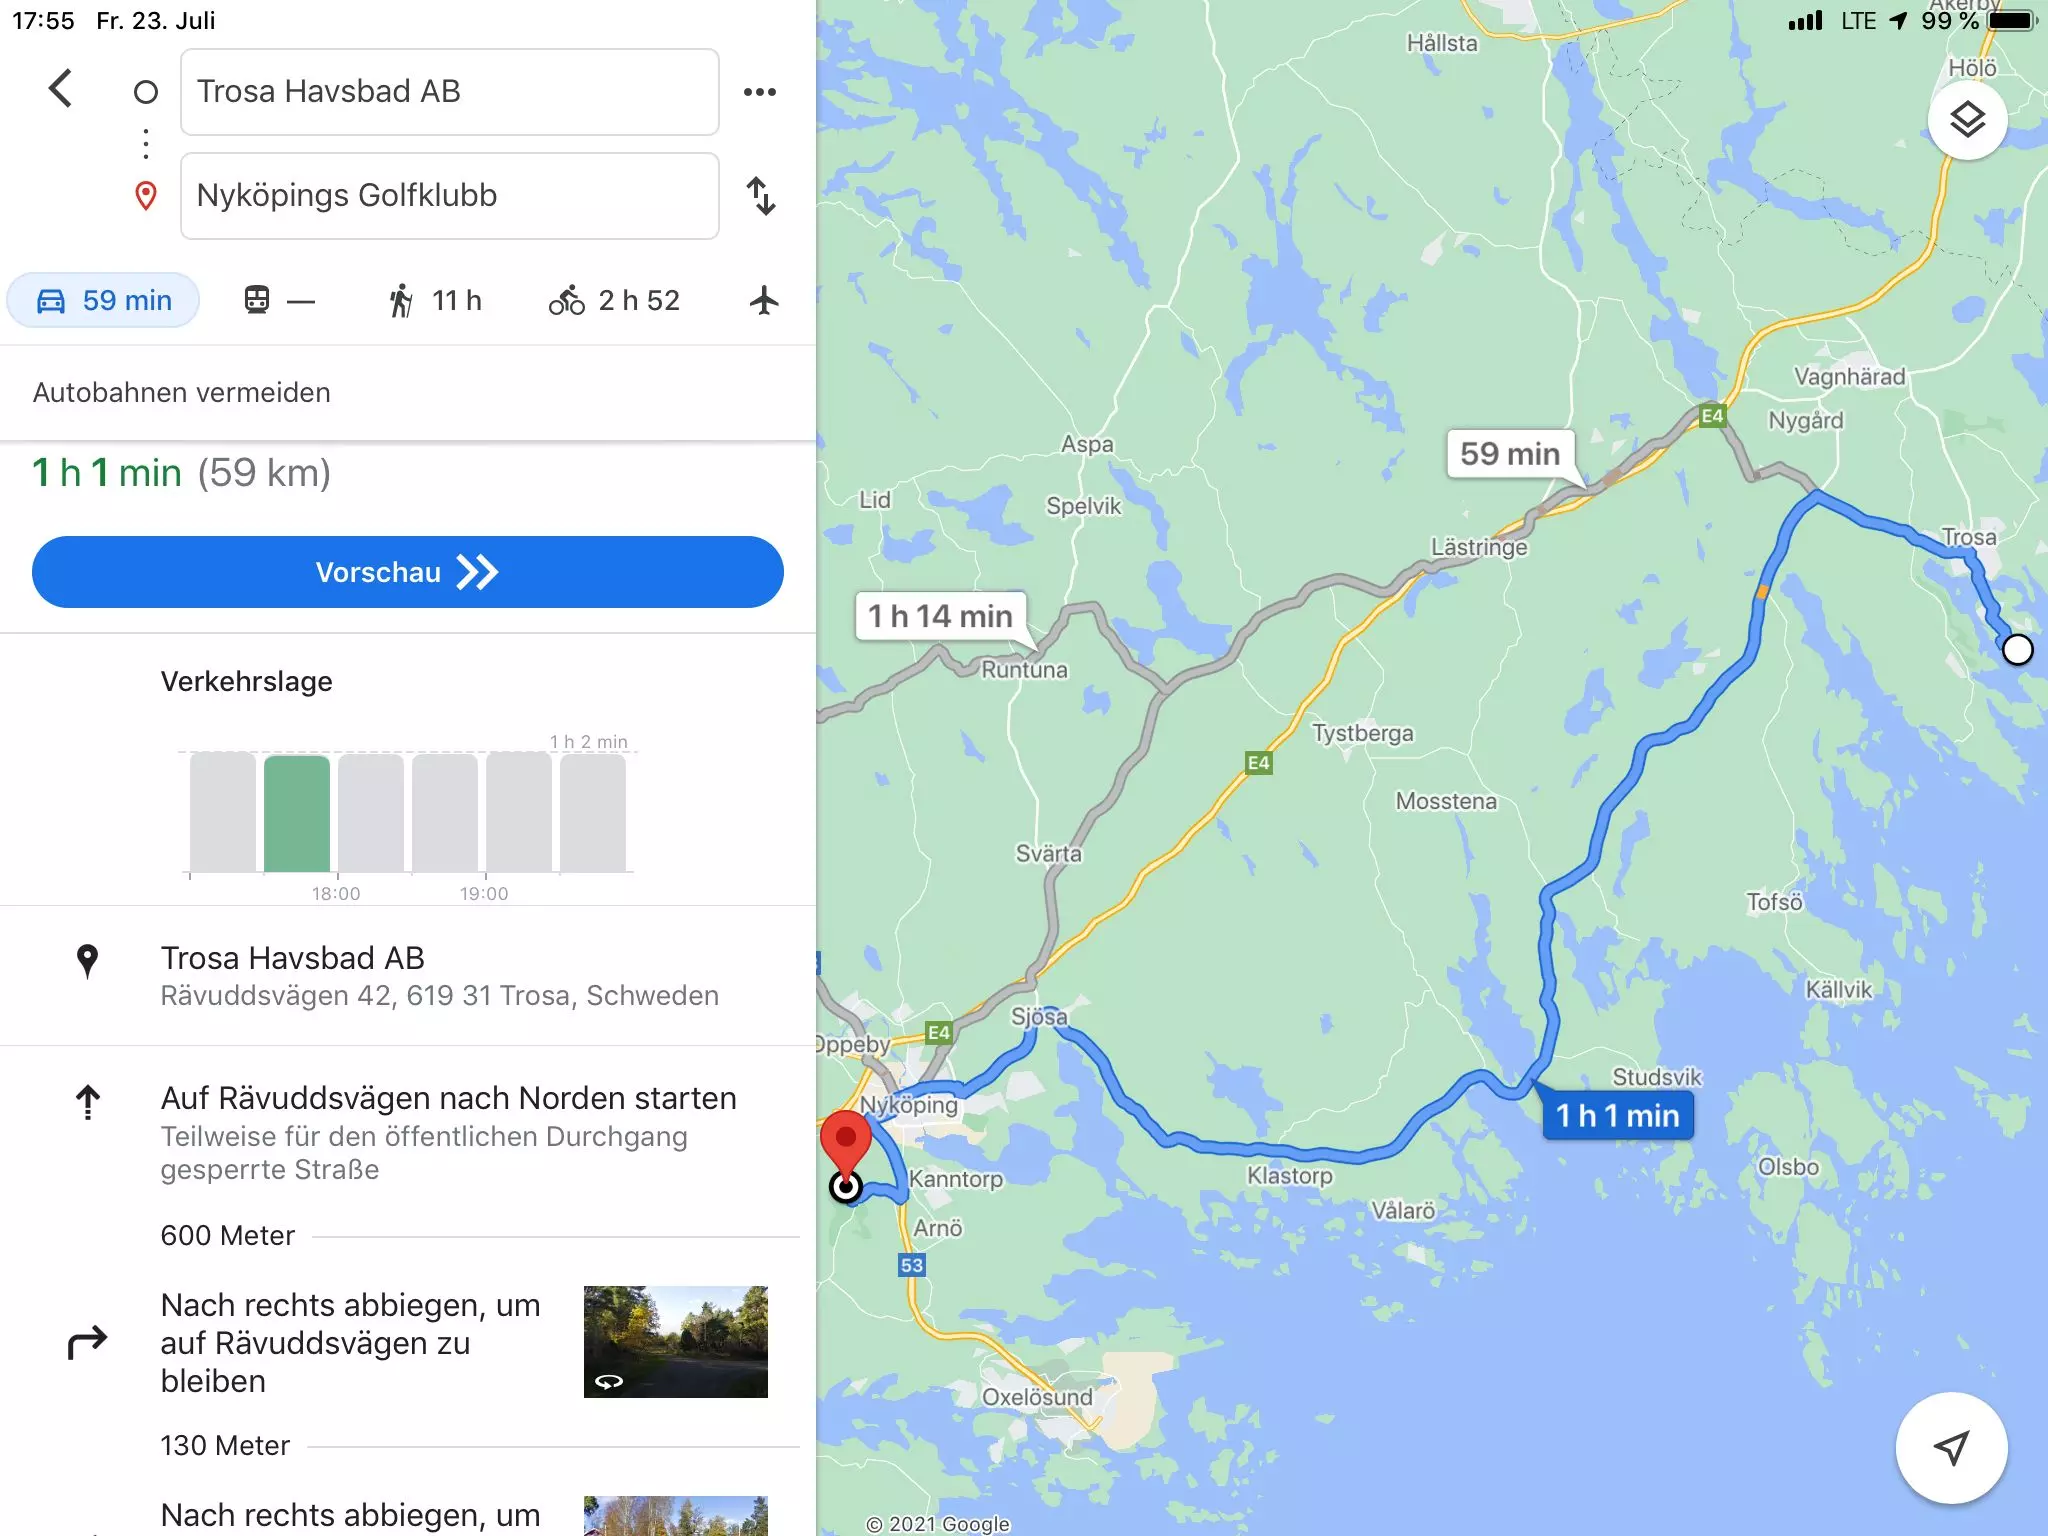Swap start and destination with arrows icon
The height and width of the screenshot is (1536, 2048).
(761, 196)
